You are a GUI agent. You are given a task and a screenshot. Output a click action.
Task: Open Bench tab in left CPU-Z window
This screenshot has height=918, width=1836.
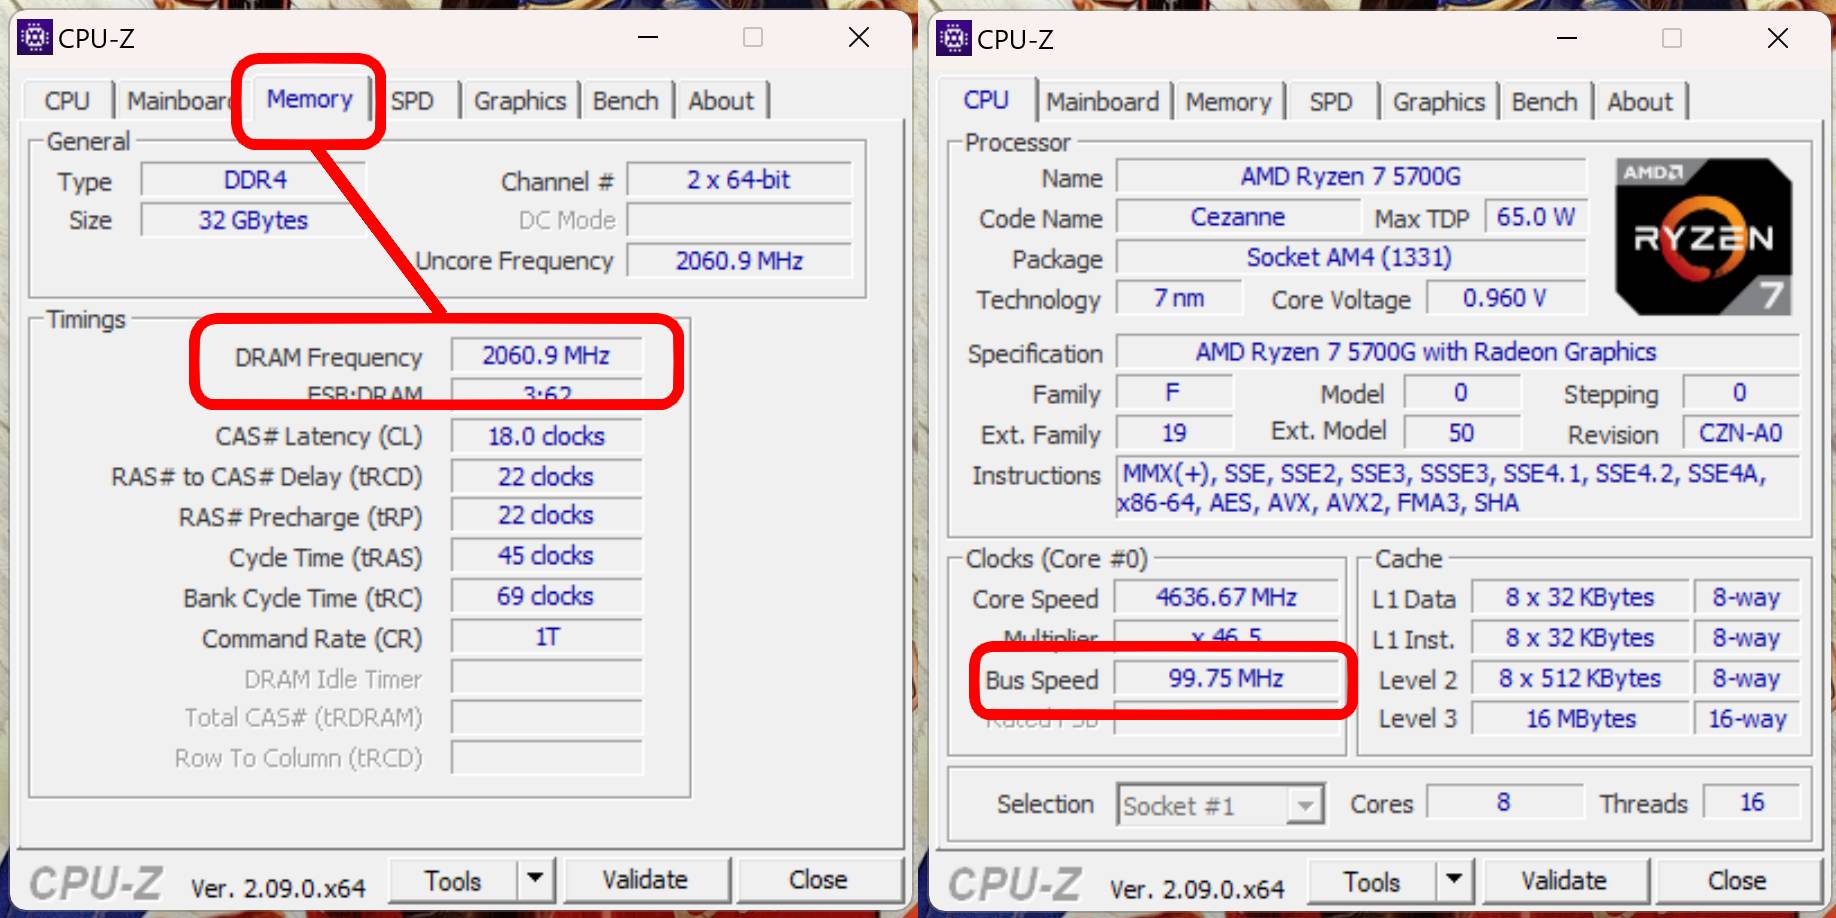[x=626, y=101]
